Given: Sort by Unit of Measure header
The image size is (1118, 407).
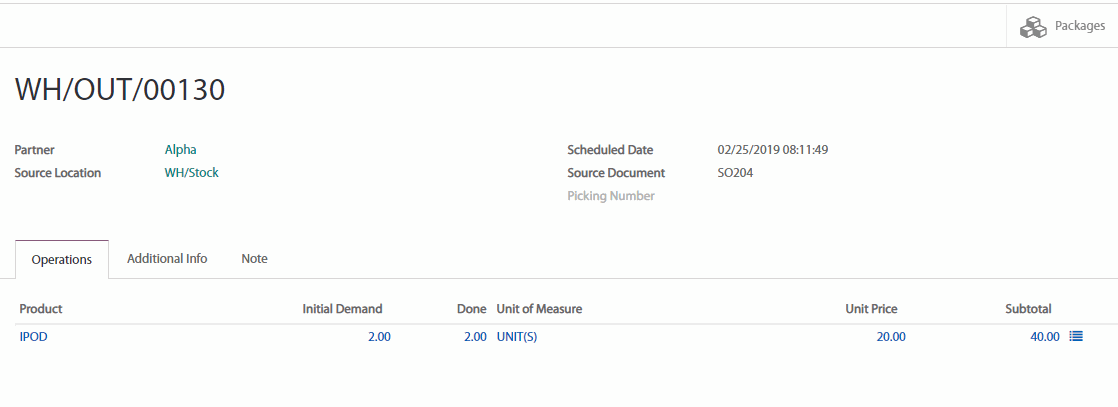Looking at the screenshot, I should (x=539, y=309).
